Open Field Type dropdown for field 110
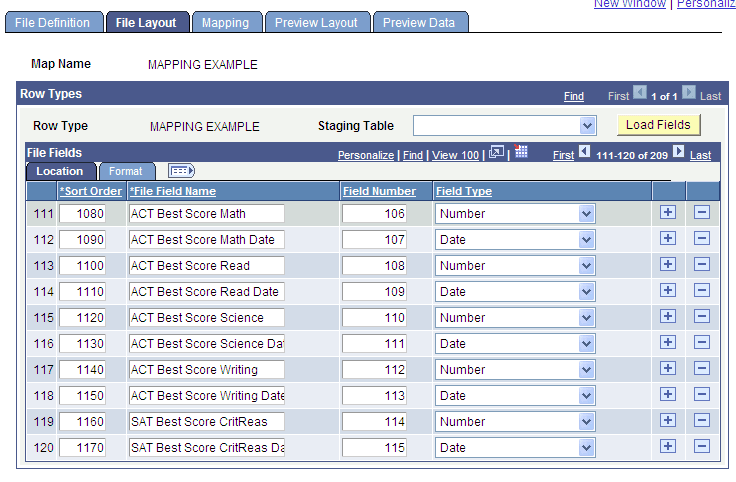Image resolution: width=736 pixels, height=482 pixels. point(586,318)
